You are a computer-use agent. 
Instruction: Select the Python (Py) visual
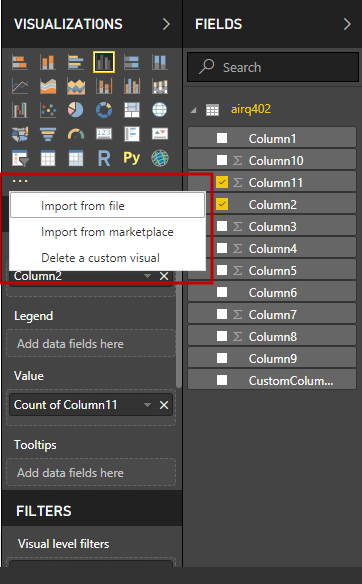[131, 158]
